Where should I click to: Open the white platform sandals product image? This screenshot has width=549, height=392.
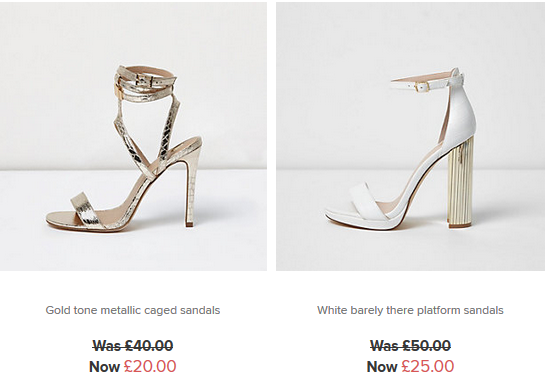pyautogui.click(x=410, y=136)
